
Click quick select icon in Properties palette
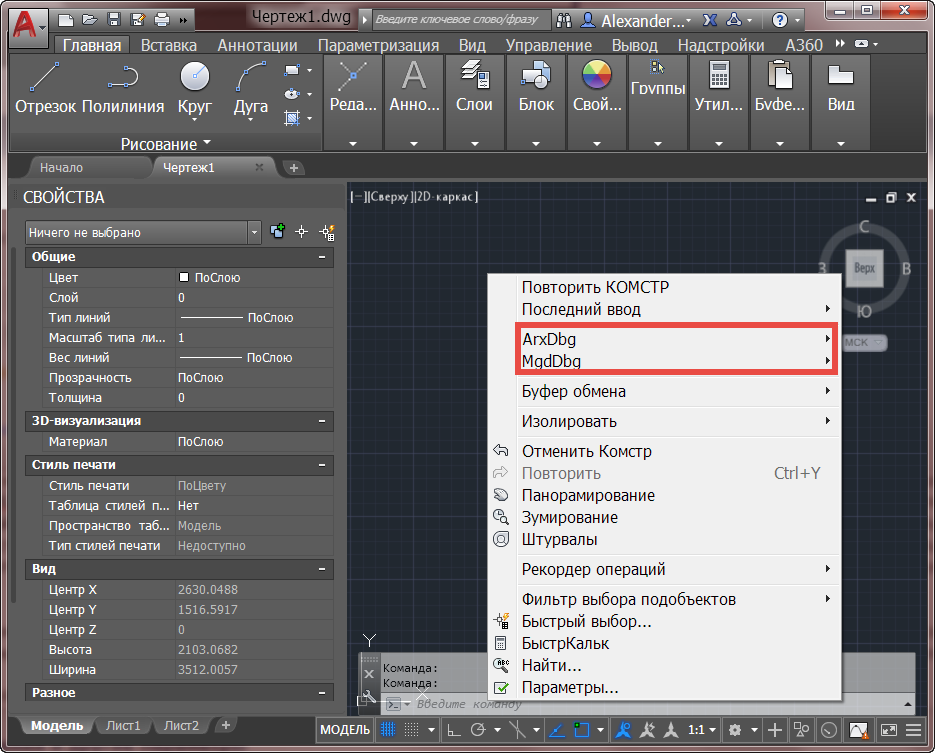[327, 232]
